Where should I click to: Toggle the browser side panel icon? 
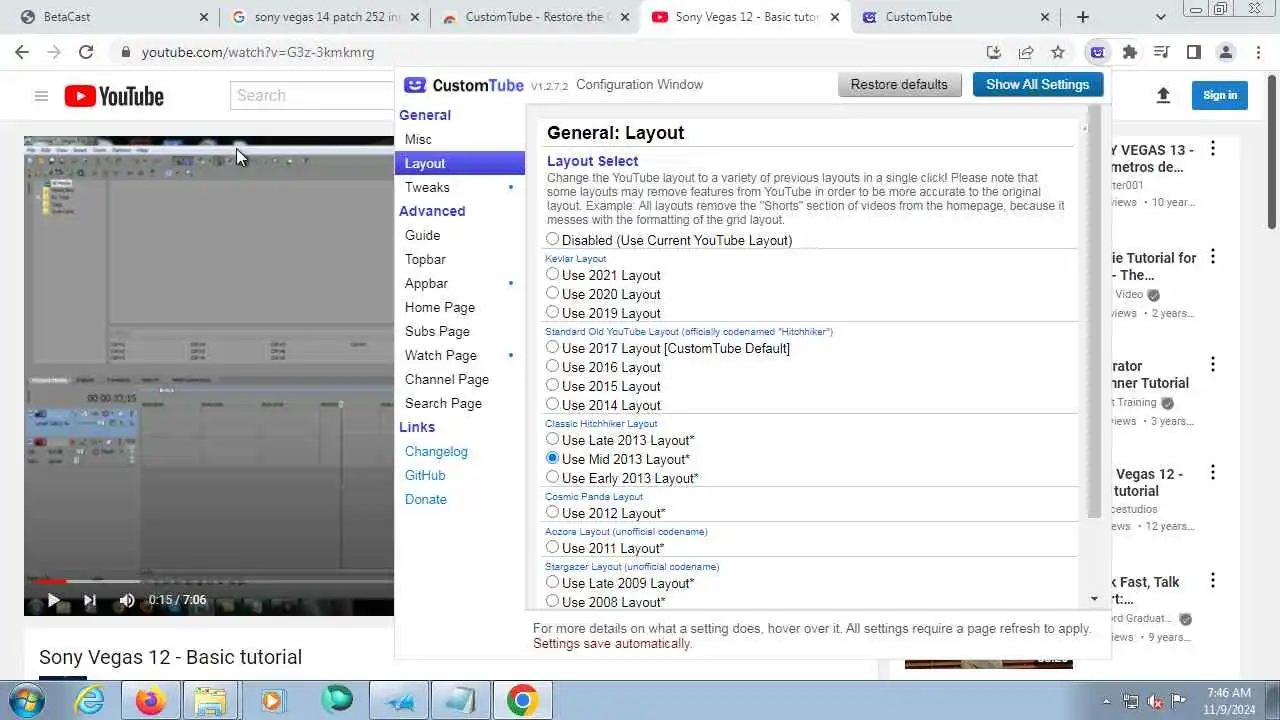[1194, 52]
